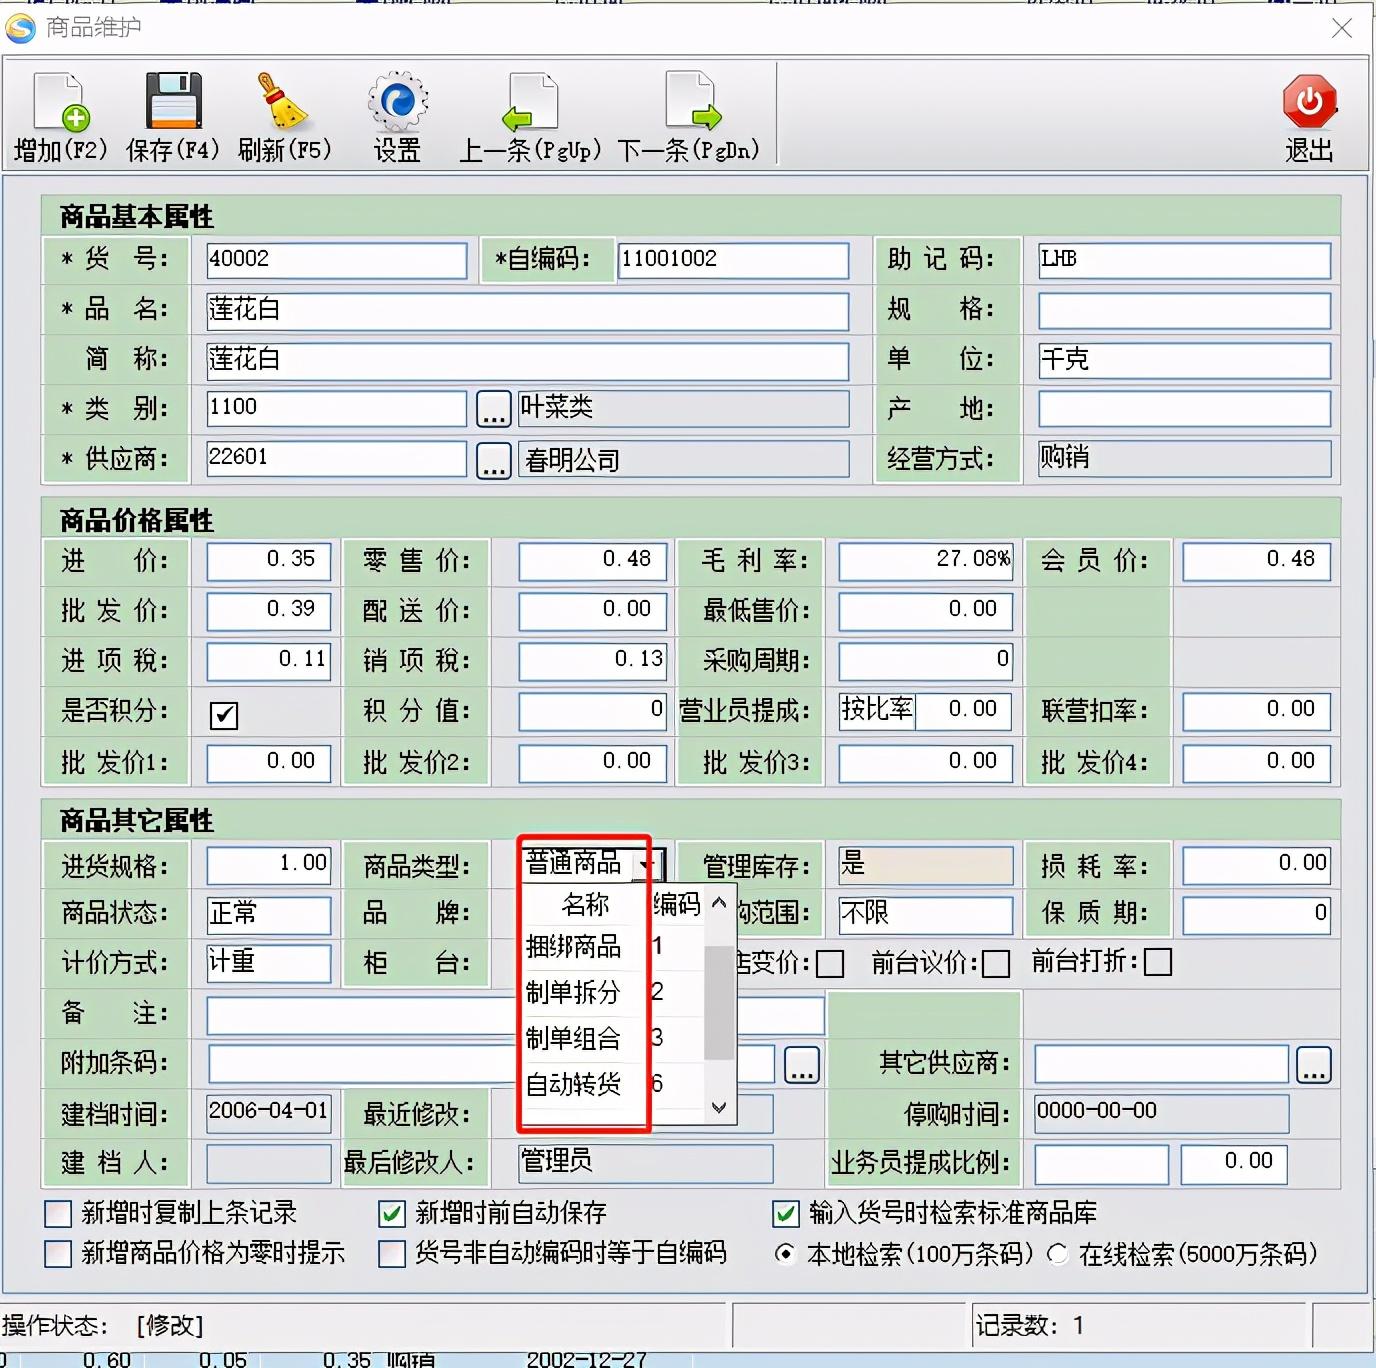Click dropdown list scroll up arrow
The height and width of the screenshot is (1368, 1376).
(x=719, y=903)
